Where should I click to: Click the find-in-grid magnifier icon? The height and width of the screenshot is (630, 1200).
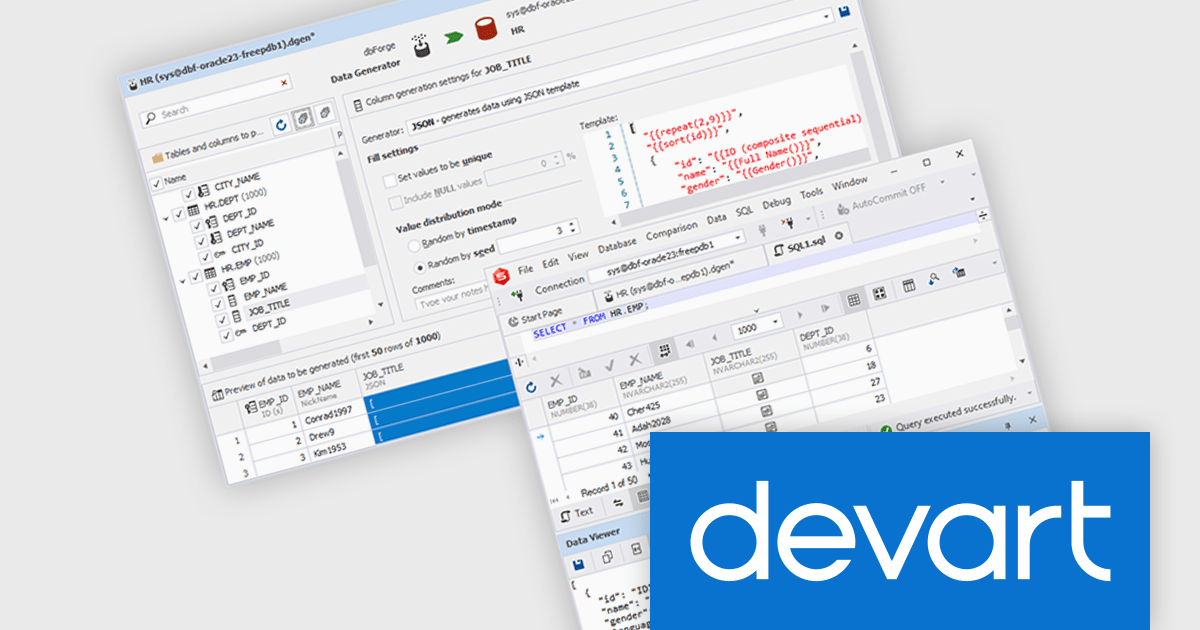pyautogui.click(x=933, y=281)
